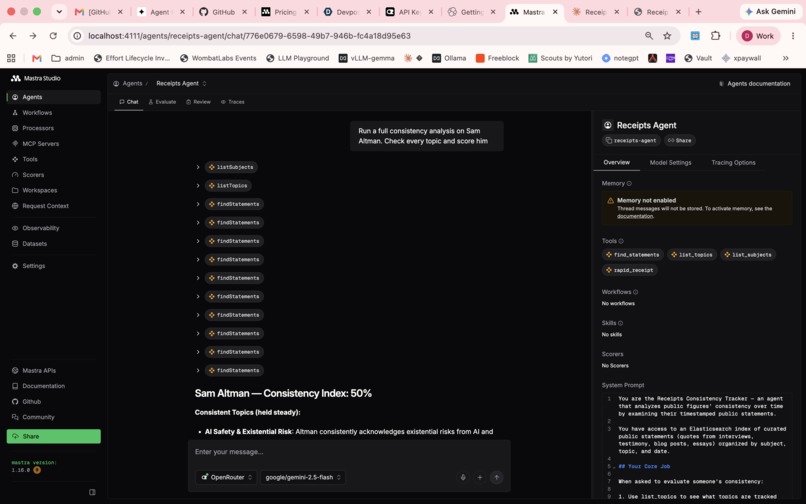
Task: Bookmark this page with star icon
Action: pos(667,36)
